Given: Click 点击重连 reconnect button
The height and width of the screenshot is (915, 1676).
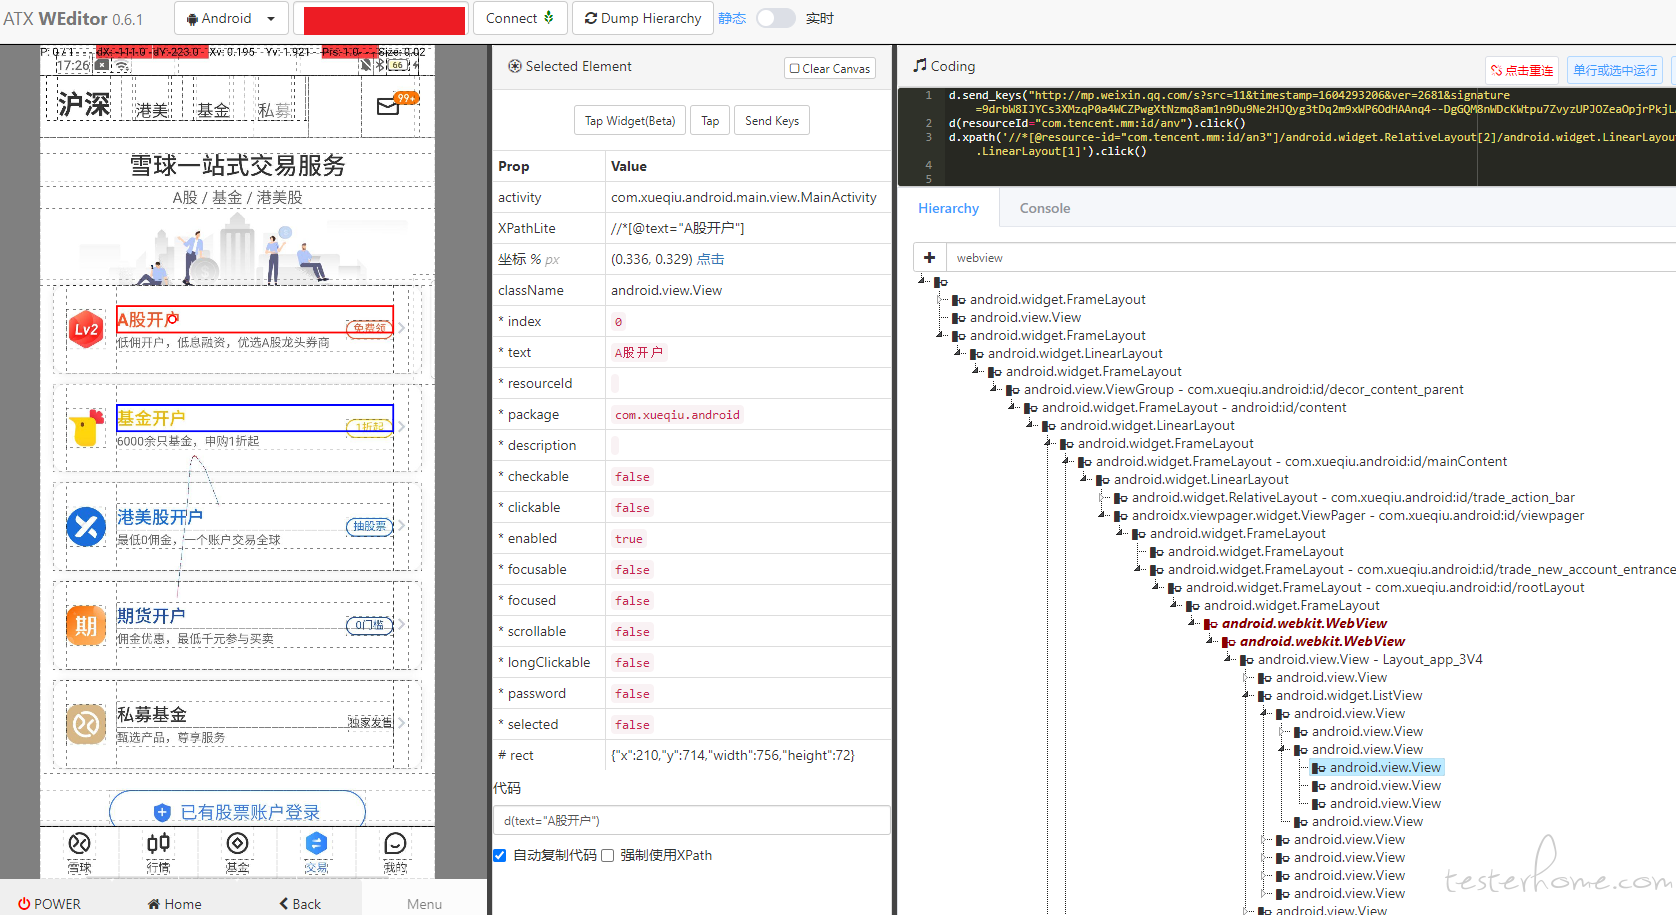Looking at the screenshot, I should pyautogui.click(x=1522, y=70).
